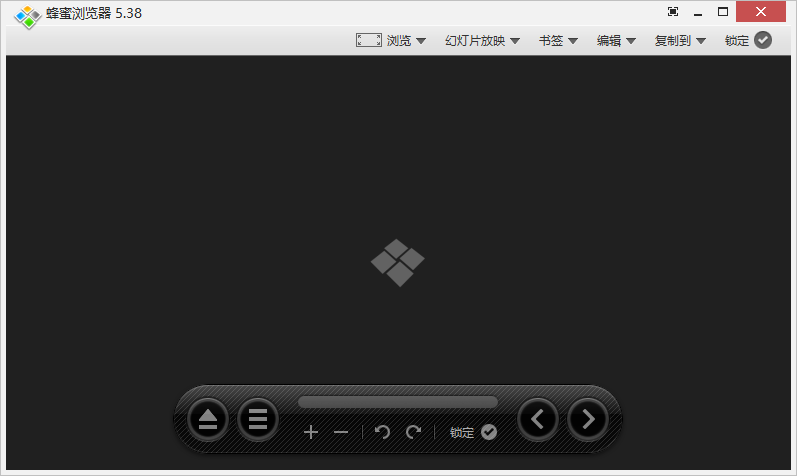Image resolution: width=797 pixels, height=476 pixels.
Task: Rotate the image counterclockwise
Action: (x=382, y=432)
